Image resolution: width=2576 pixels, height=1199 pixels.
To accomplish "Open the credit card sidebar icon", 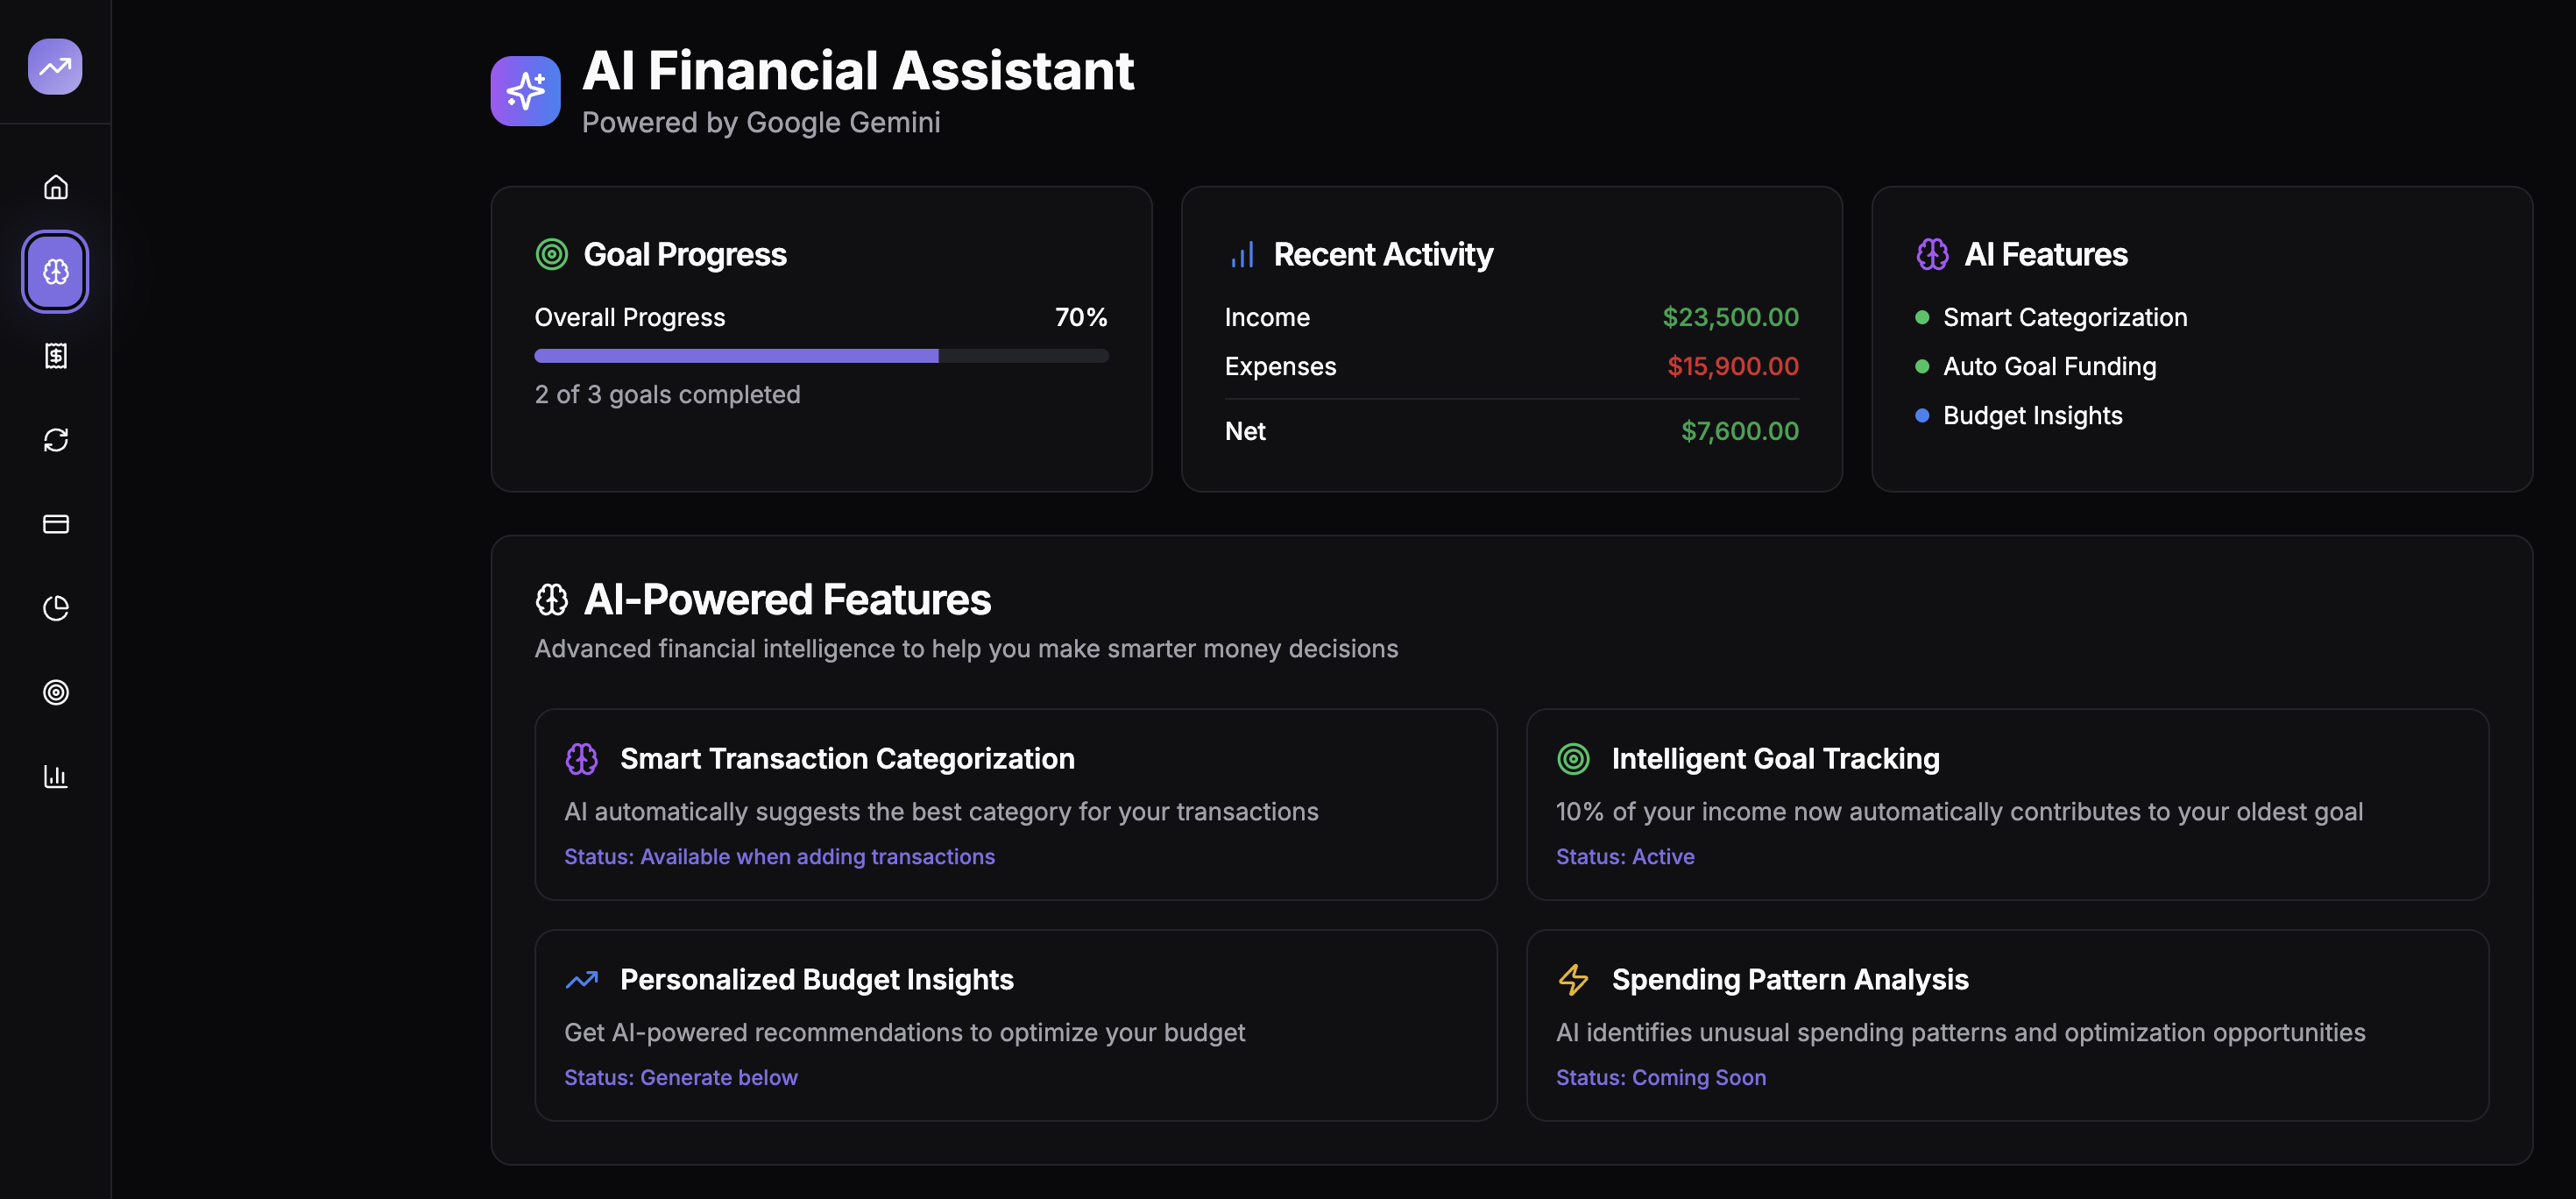I will [56, 524].
